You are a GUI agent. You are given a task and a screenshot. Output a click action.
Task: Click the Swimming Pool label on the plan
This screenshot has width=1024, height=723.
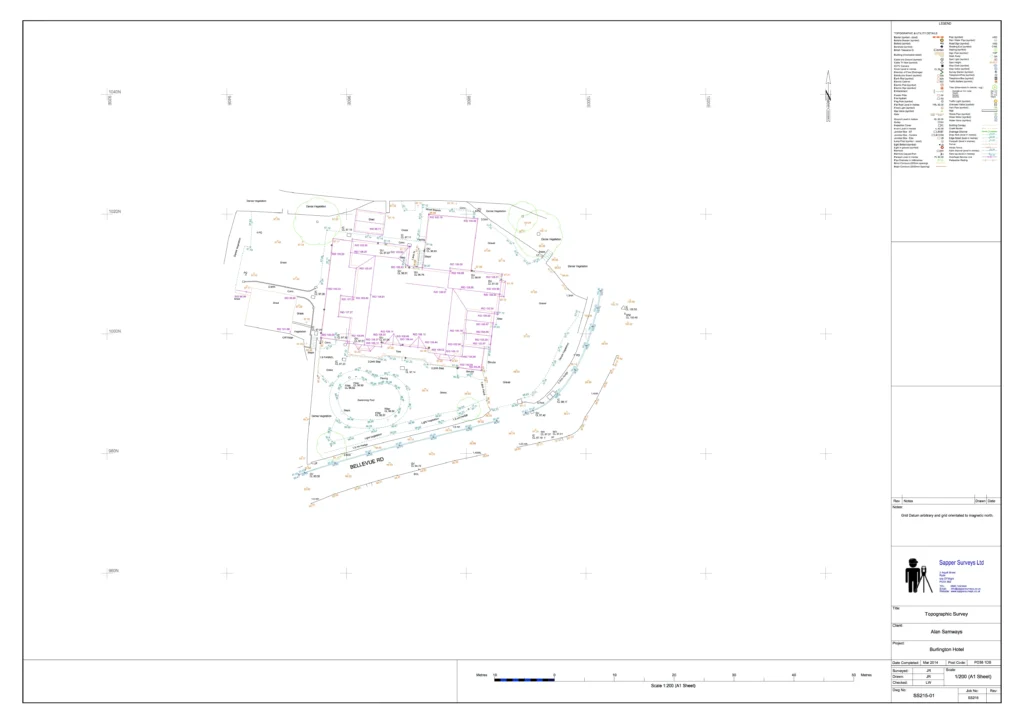[366, 399]
